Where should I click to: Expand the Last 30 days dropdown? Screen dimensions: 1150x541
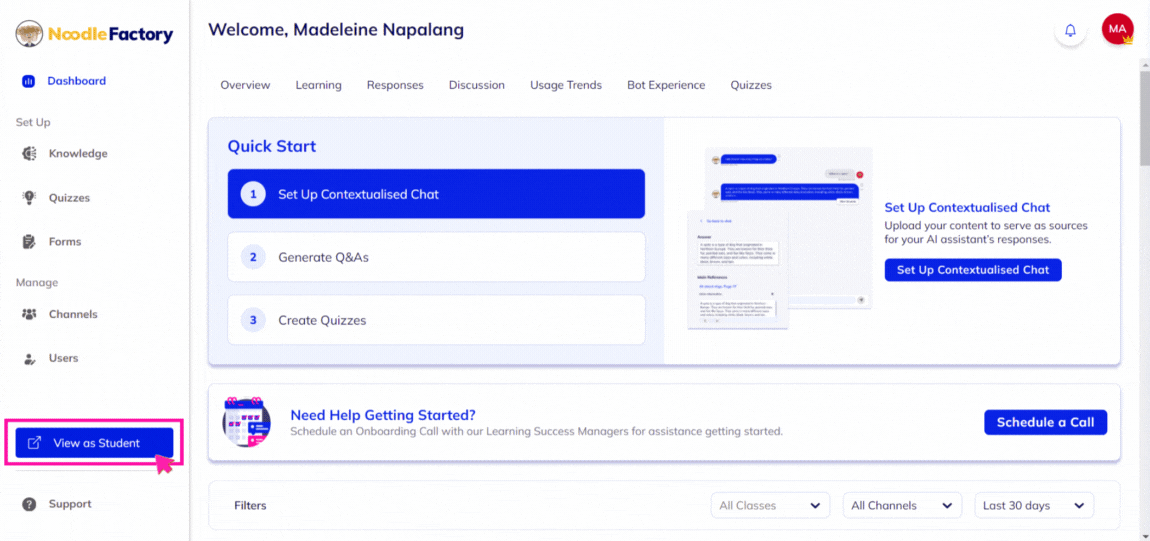click(x=1033, y=505)
